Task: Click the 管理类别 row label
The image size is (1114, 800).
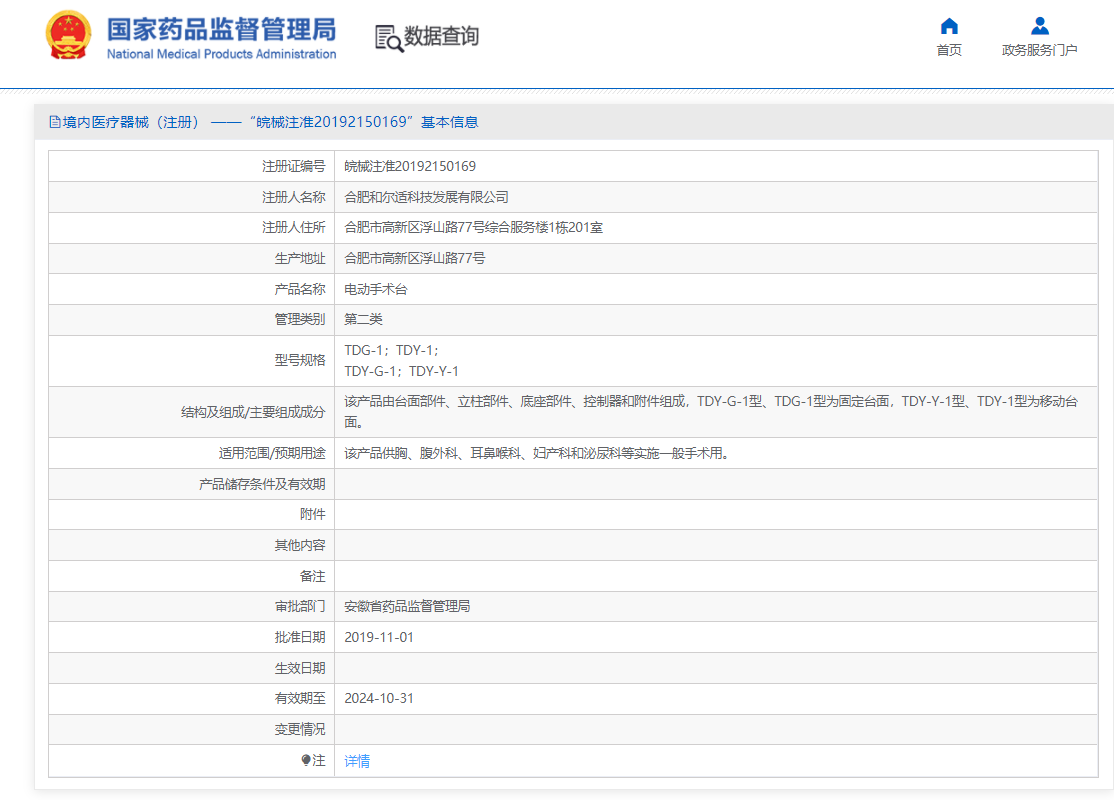Action: point(300,319)
